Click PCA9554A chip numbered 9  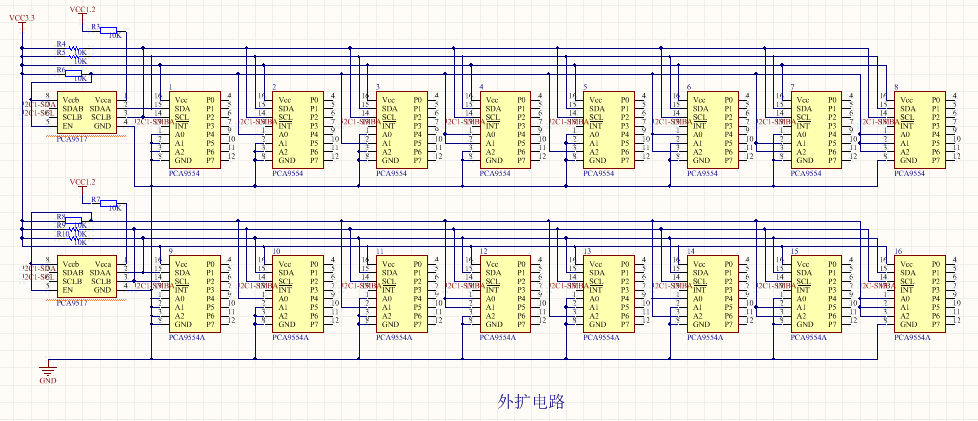[x=194, y=294]
